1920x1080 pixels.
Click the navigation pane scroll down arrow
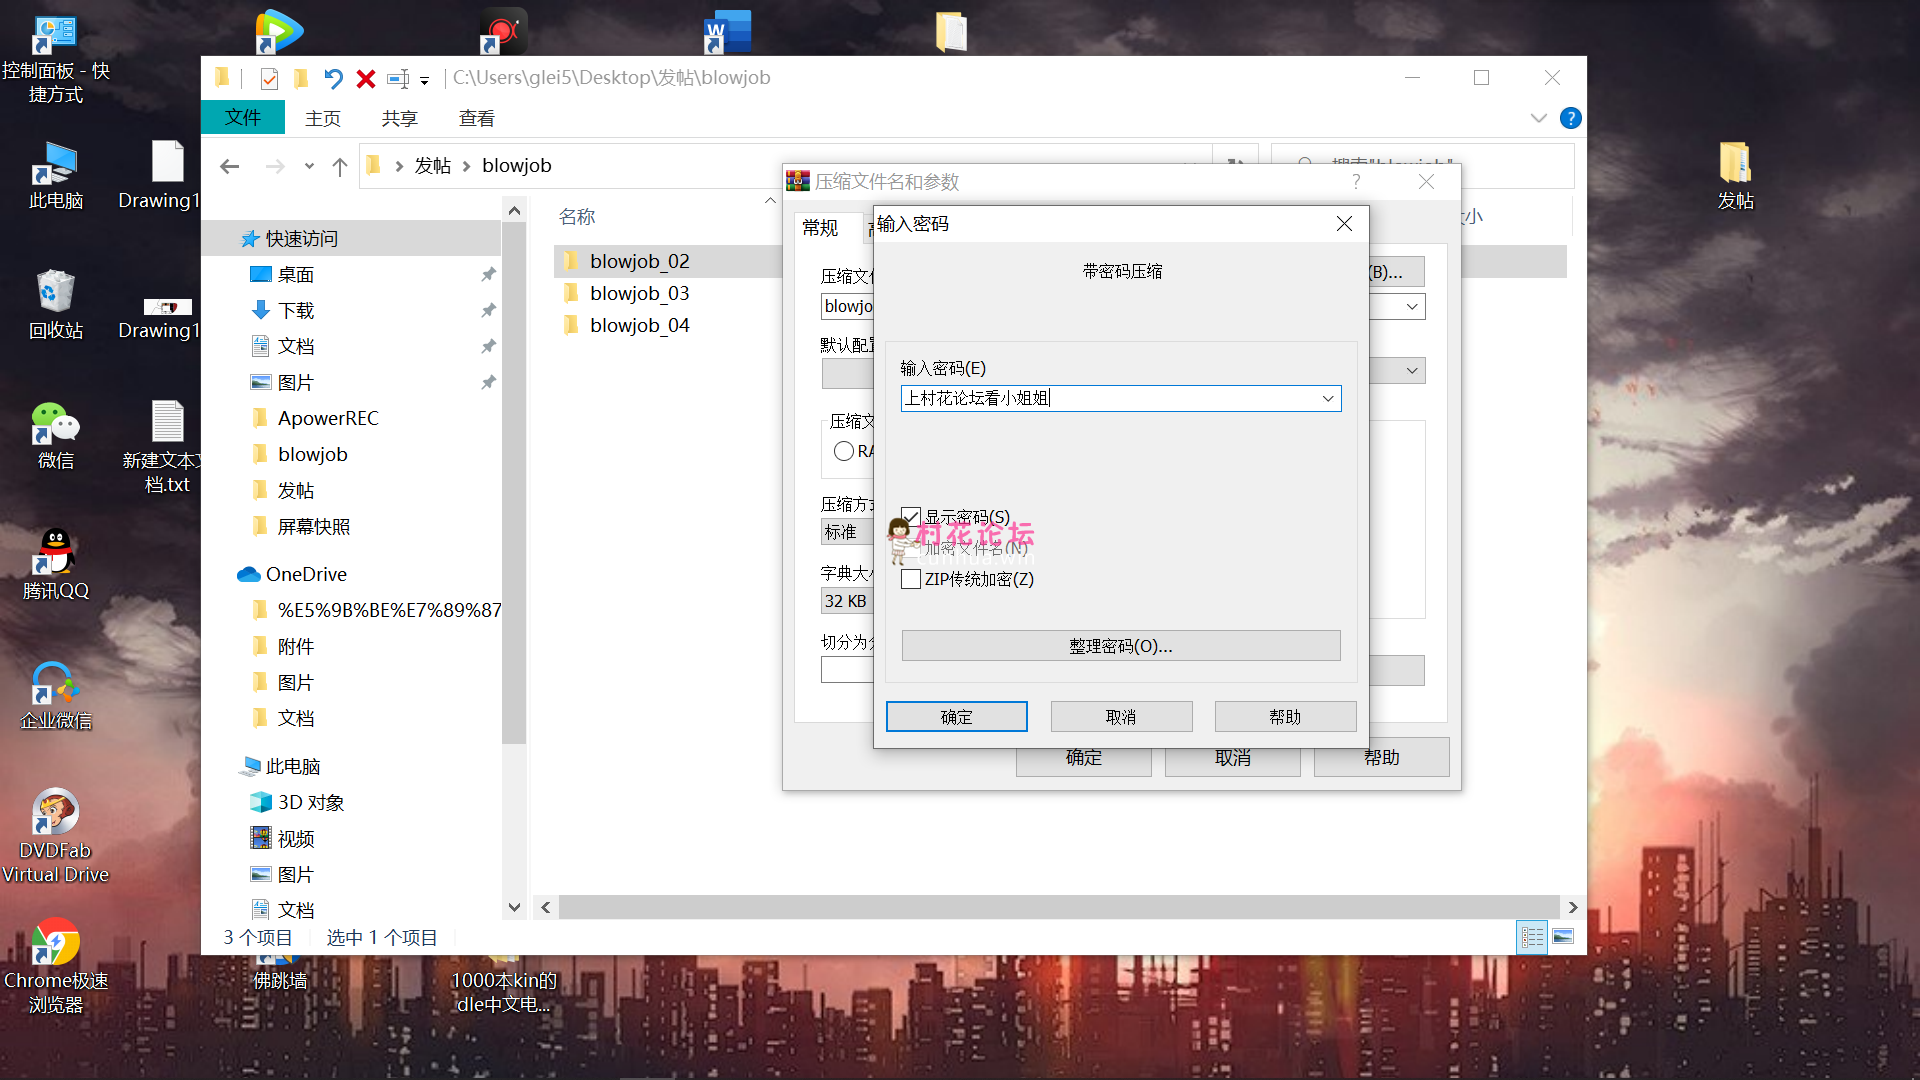[x=514, y=907]
